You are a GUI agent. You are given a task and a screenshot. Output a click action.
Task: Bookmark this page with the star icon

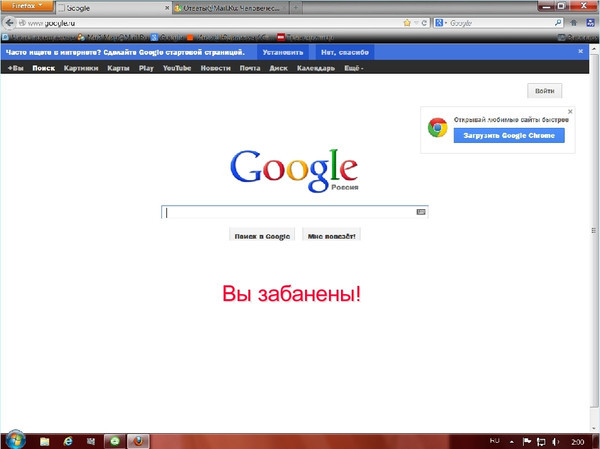(407, 23)
